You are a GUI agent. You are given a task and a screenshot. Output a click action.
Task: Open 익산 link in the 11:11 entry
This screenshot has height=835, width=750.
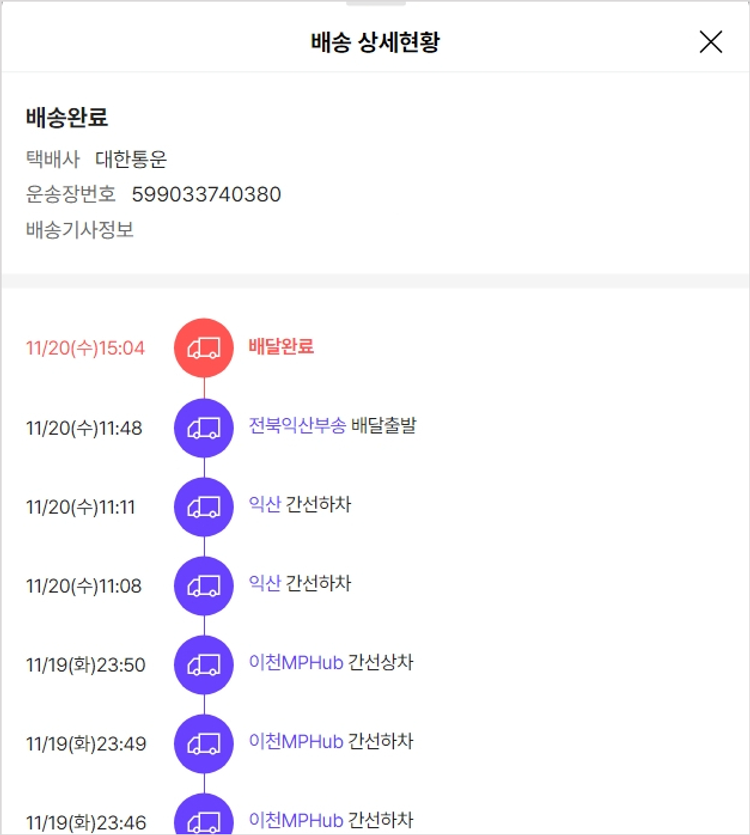[x=265, y=505]
